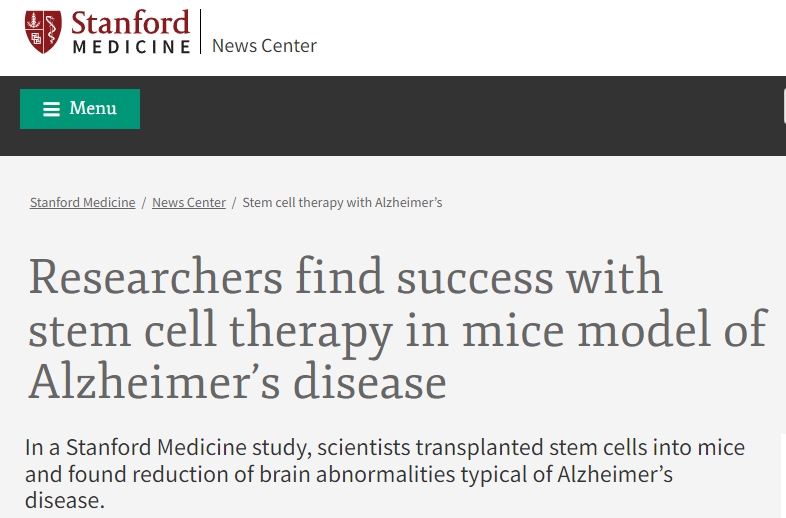Image resolution: width=786 pixels, height=518 pixels.
Task: Click "Alzheimer's disease" in the large headline
Action: point(237,381)
